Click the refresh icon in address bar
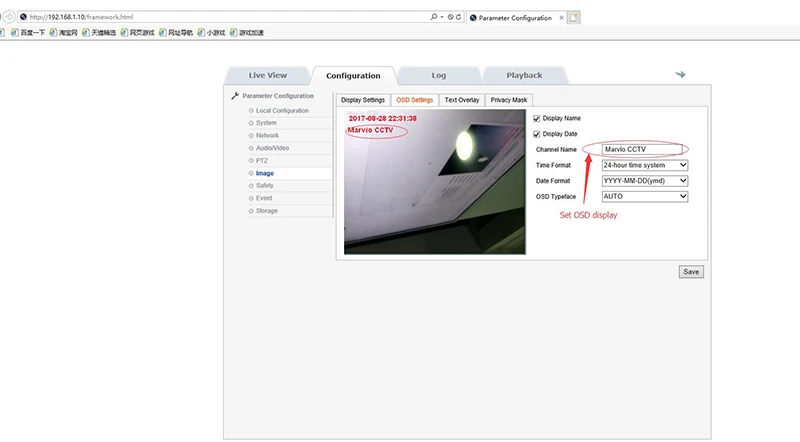 pyautogui.click(x=458, y=17)
